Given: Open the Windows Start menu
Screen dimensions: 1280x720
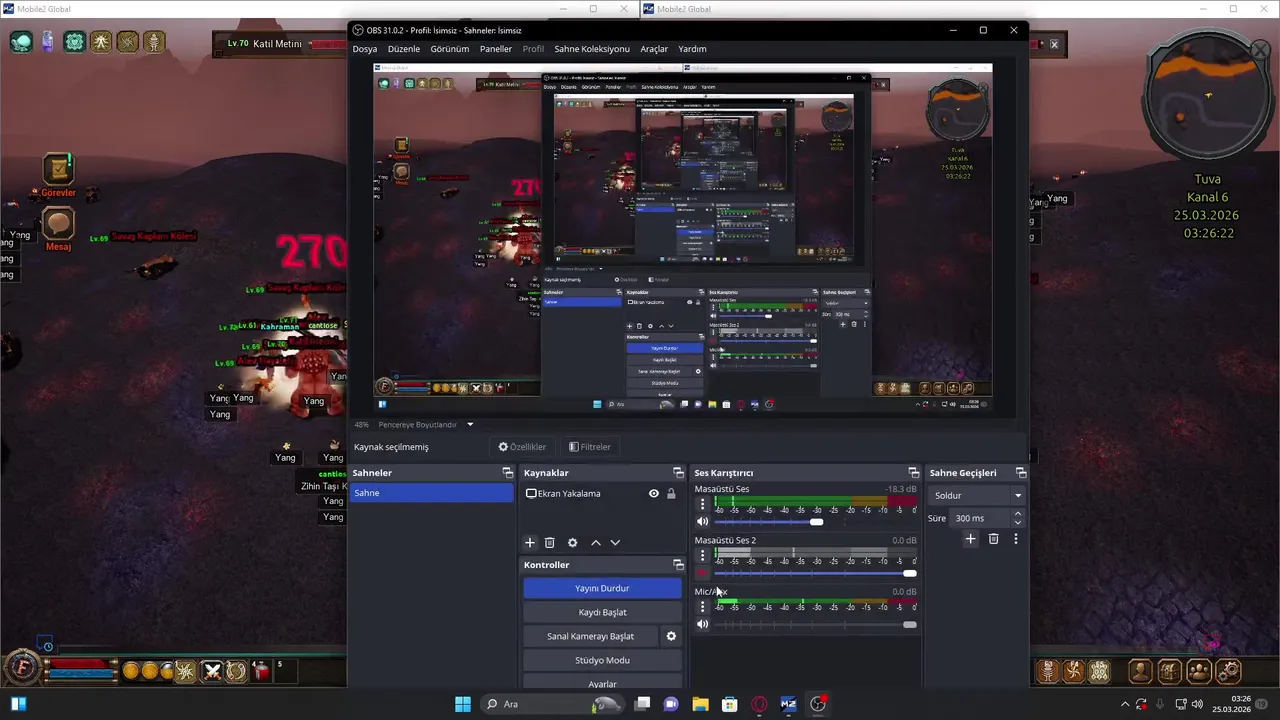Looking at the screenshot, I should tap(463, 704).
